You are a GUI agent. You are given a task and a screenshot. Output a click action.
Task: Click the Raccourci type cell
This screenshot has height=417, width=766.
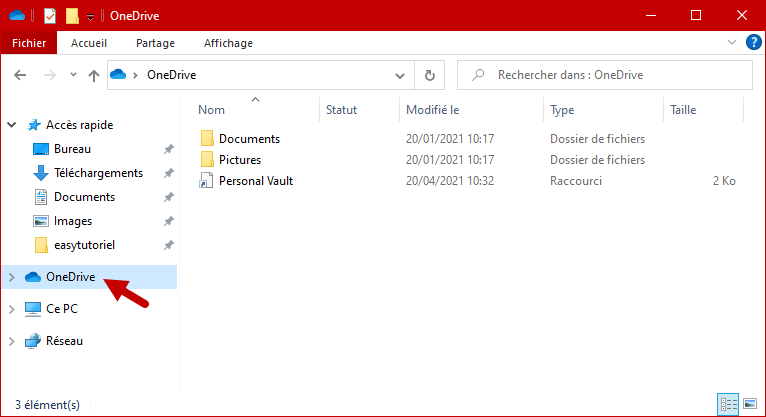click(x=576, y=181)
